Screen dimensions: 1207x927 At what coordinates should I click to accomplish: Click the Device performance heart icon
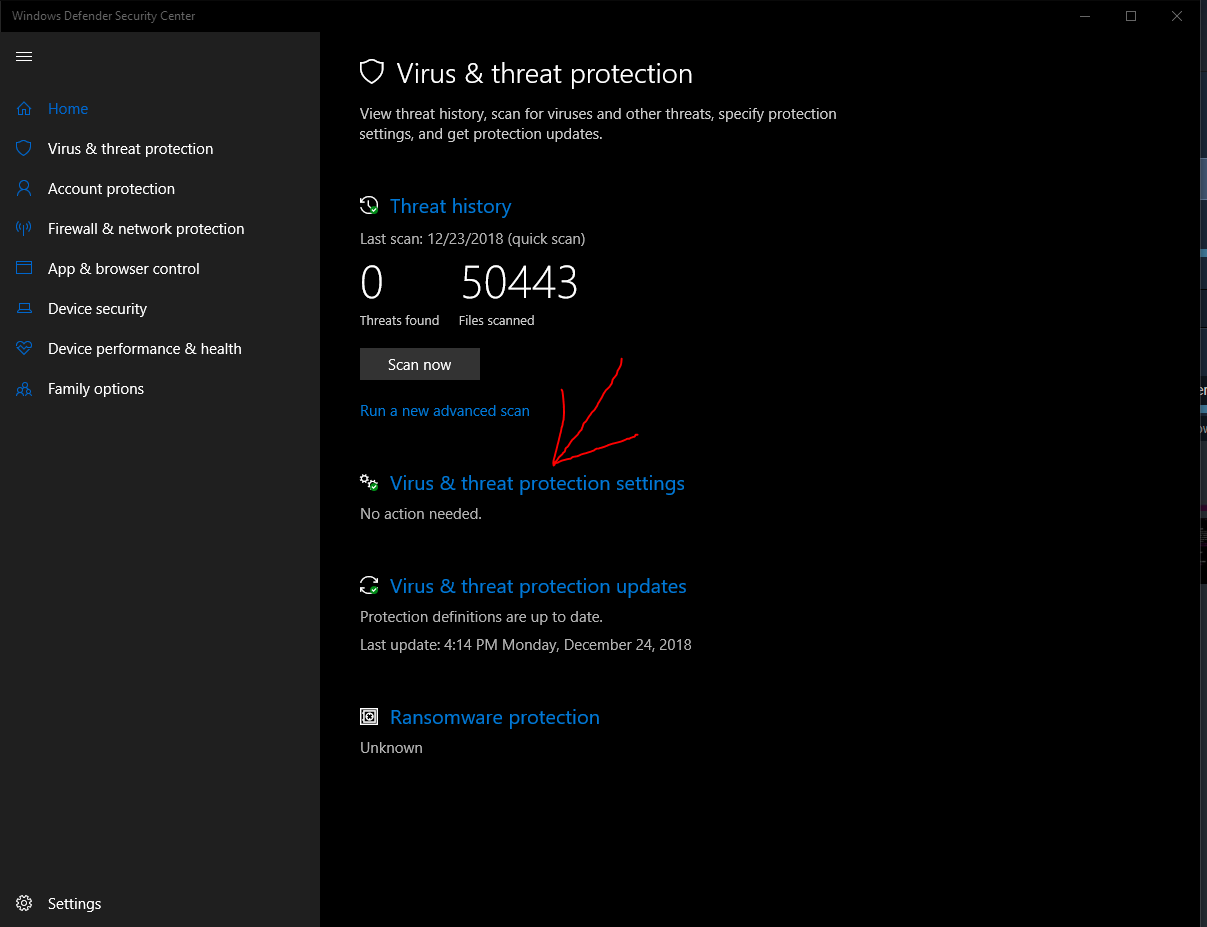pos(24,349)
